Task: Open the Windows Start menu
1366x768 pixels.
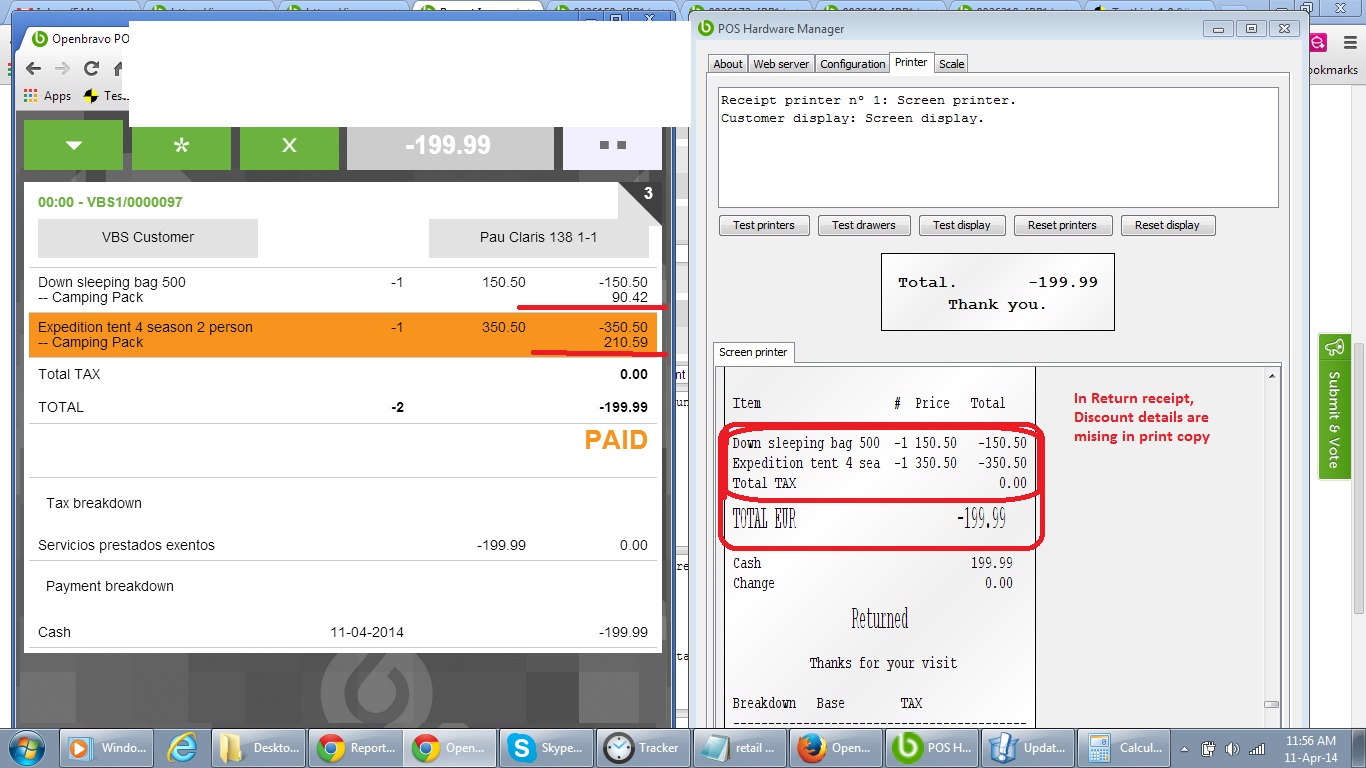Action: [x=28, y=747]
